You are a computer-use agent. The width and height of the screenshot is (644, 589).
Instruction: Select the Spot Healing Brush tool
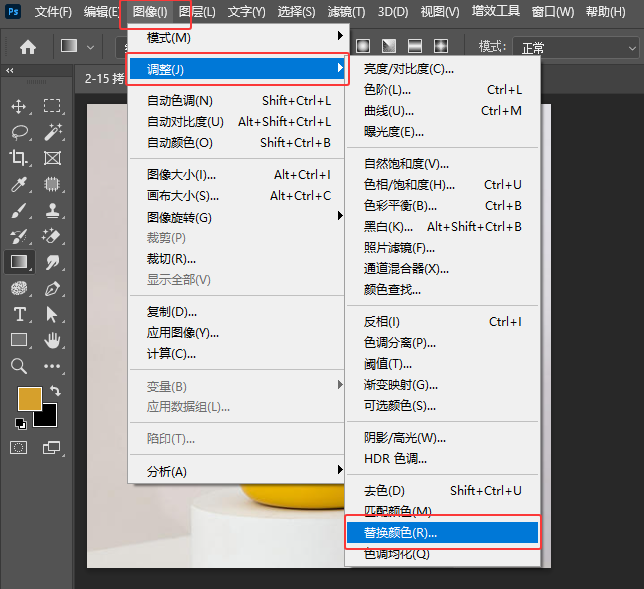[52, 184]
